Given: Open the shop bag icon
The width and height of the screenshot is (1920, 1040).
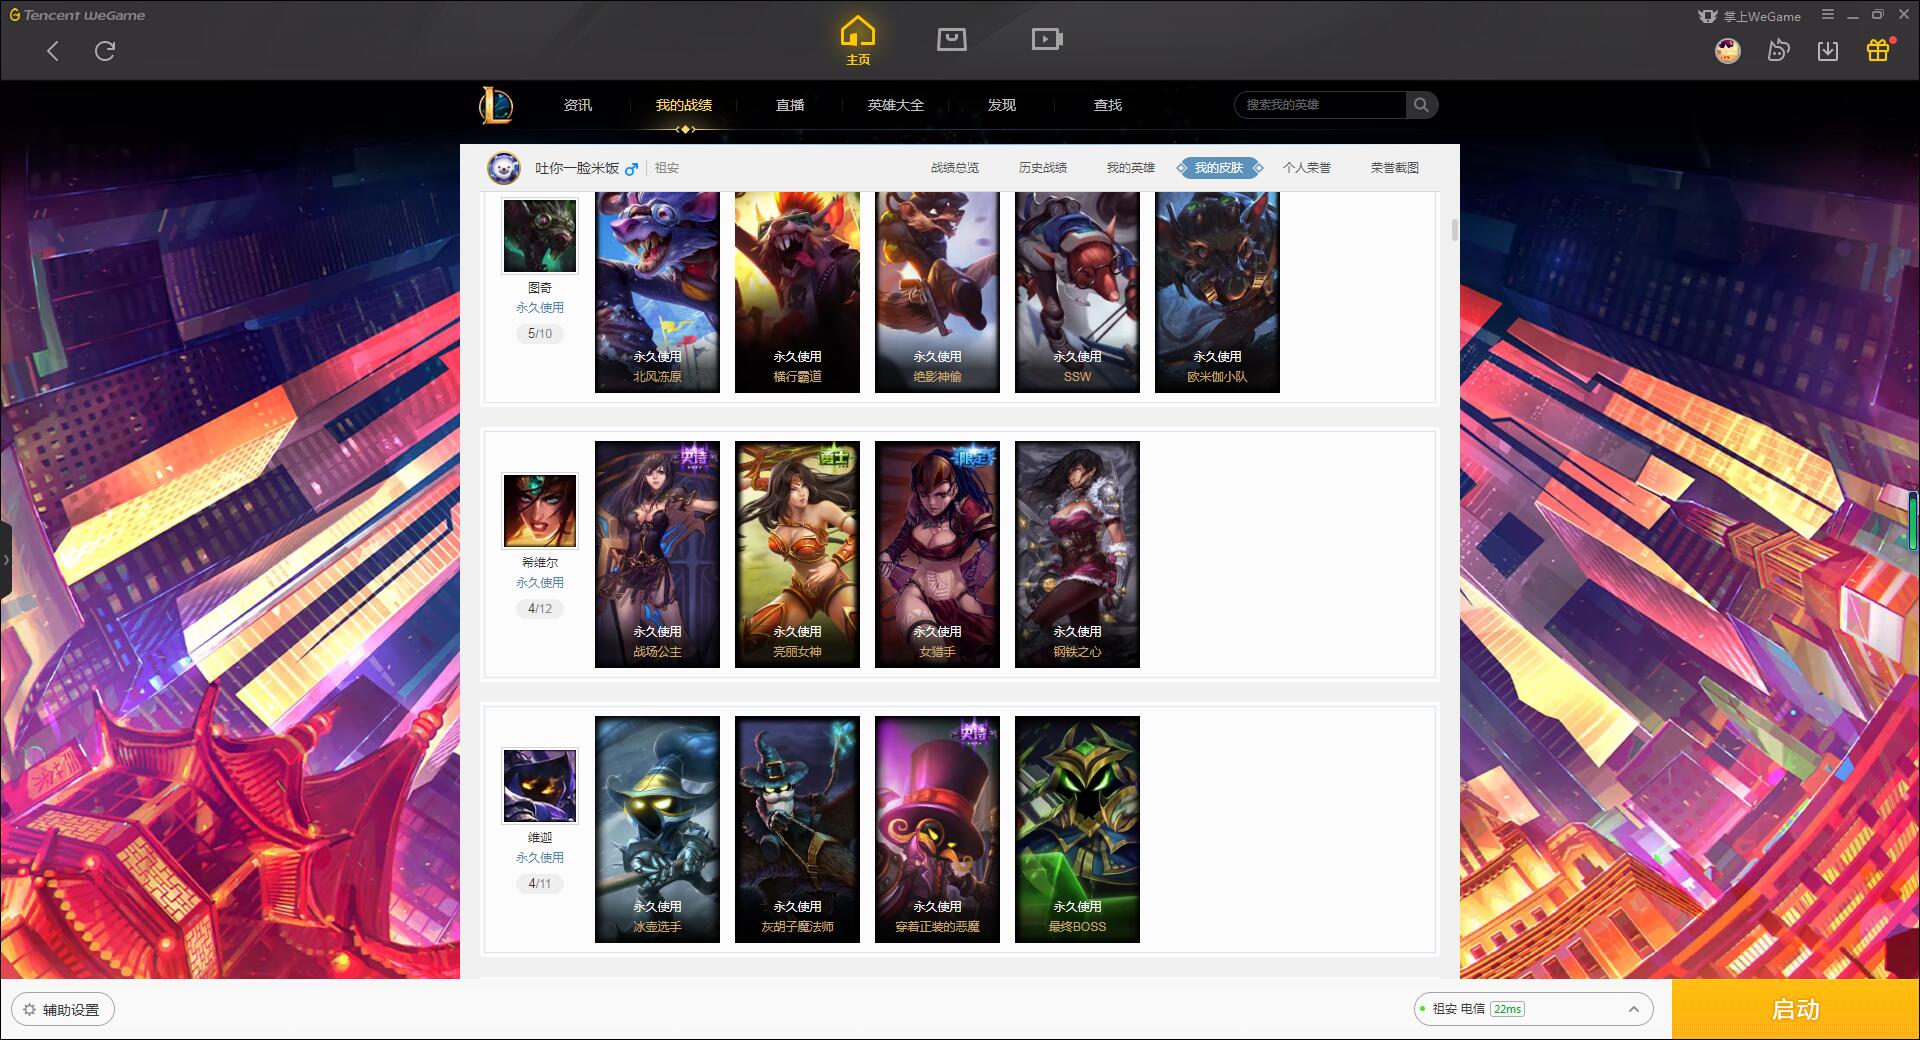Looking at the screenshot, I should pos(951,40).
